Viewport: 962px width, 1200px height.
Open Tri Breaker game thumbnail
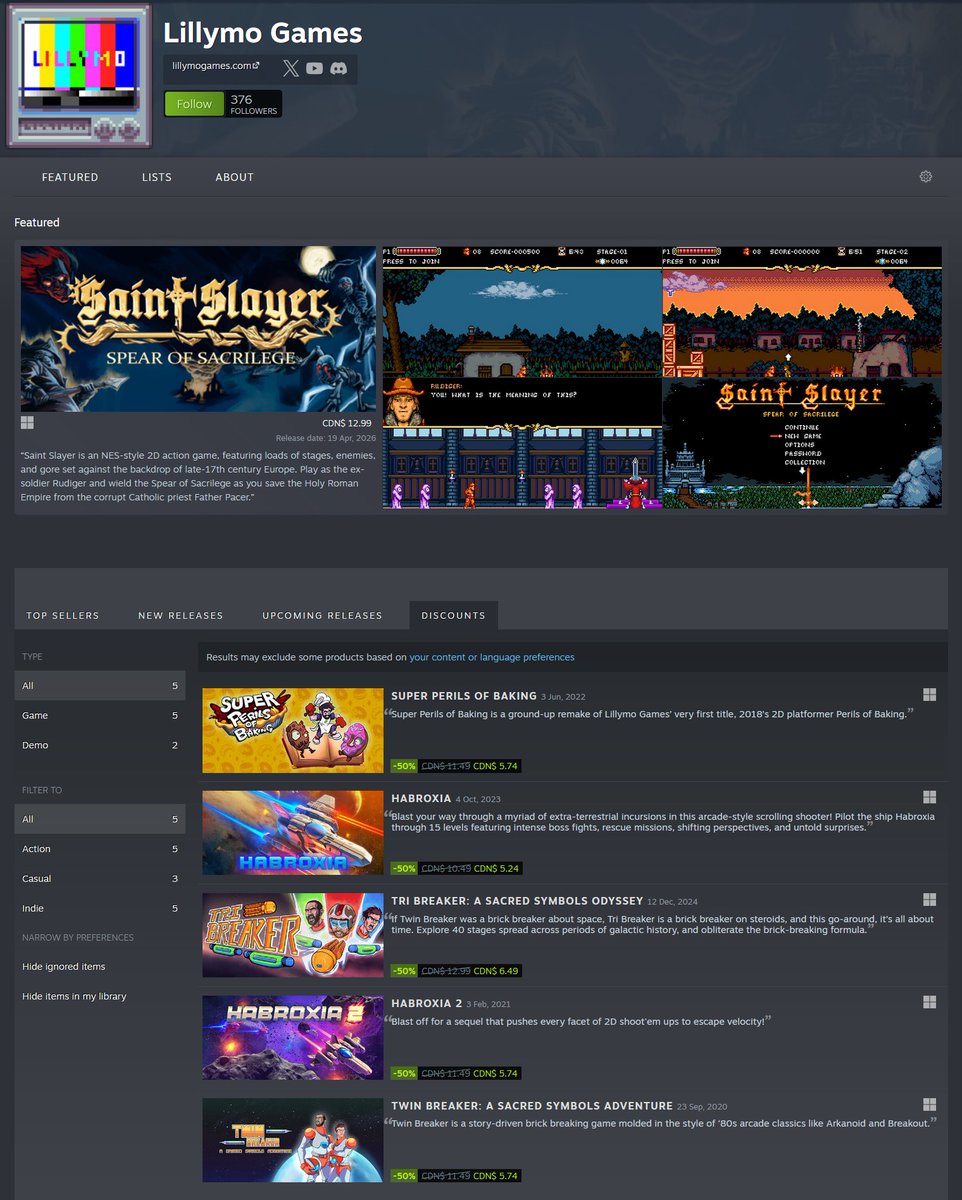click(x=293, y=935)
